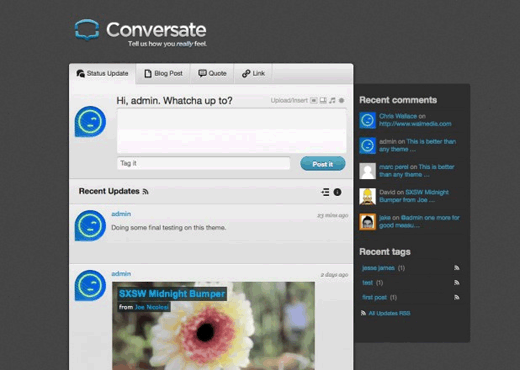Click Chris Wallace comment avatar
Image resolution: width=520 pixels, height=370 pixels.
click(x=367, y=120)
